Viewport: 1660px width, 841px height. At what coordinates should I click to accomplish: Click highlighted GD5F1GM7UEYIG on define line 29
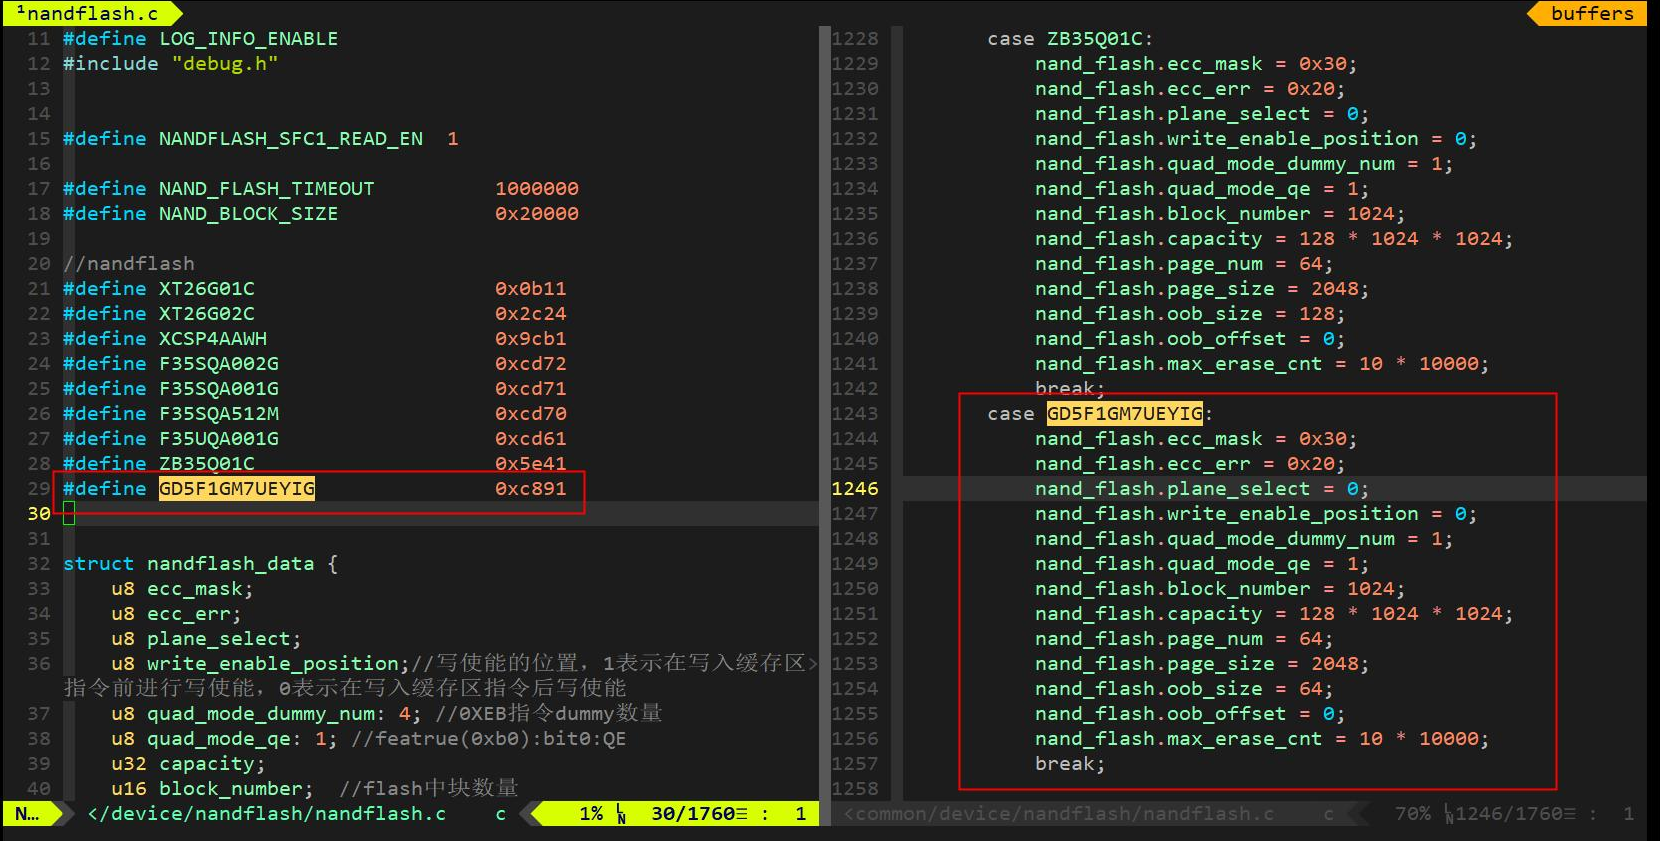[237, 489]
